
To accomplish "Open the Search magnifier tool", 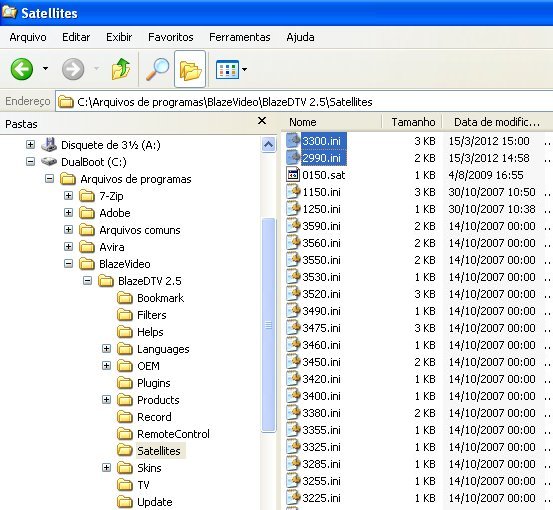I will (x=157, y=69).
